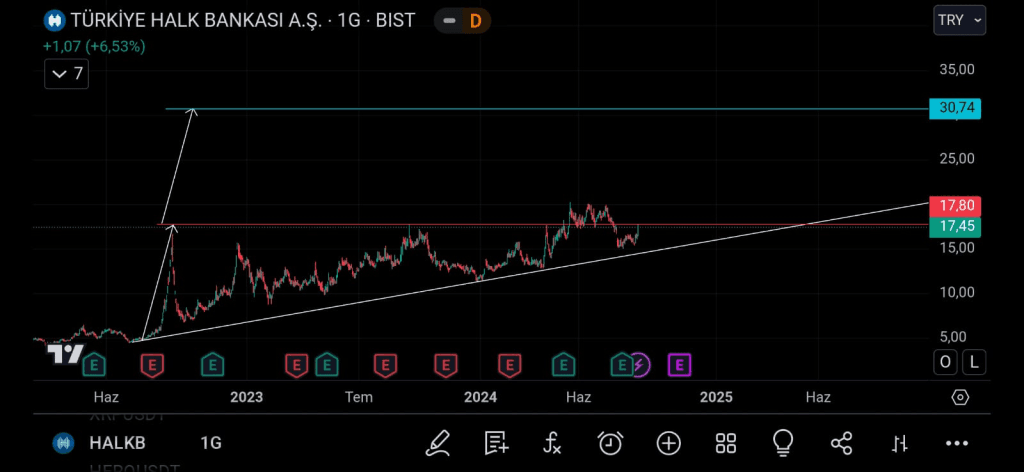
Task: Open the fx indicators menu
Action: (552, 443)
